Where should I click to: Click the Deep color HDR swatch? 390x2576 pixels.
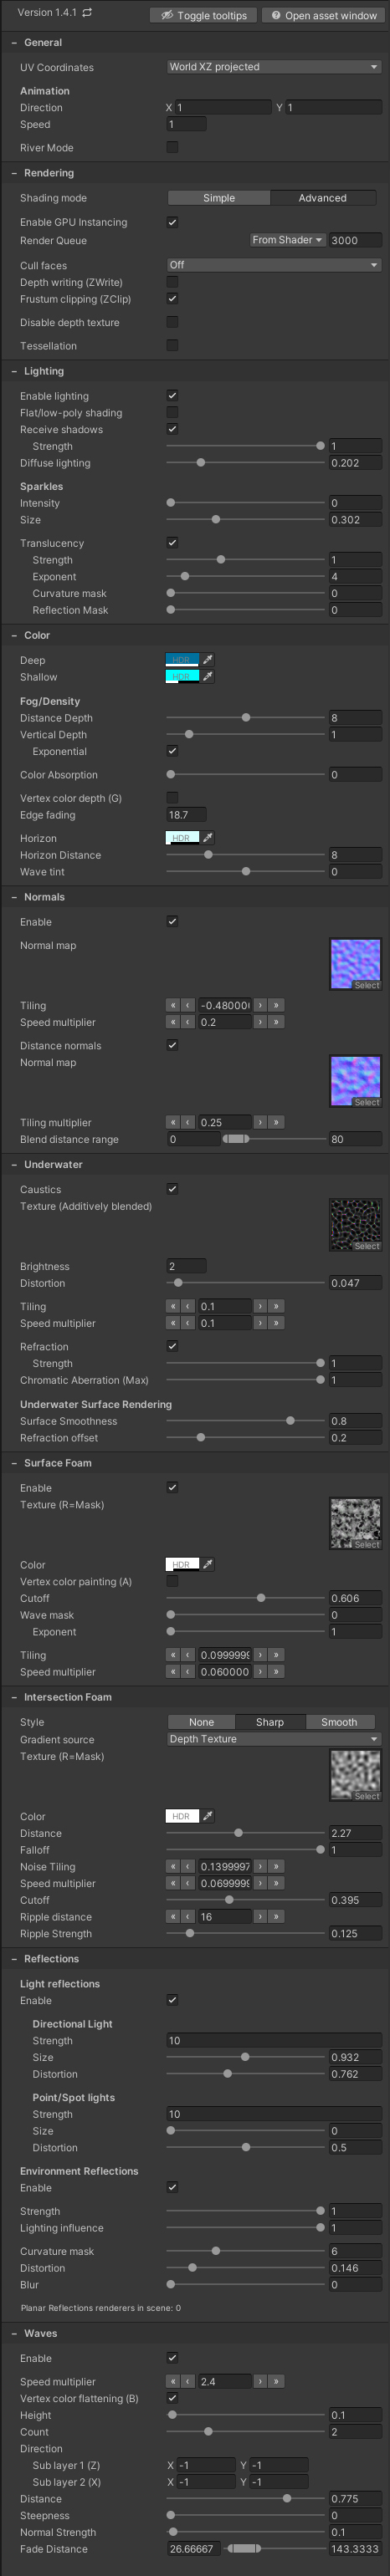coord(182,660)
